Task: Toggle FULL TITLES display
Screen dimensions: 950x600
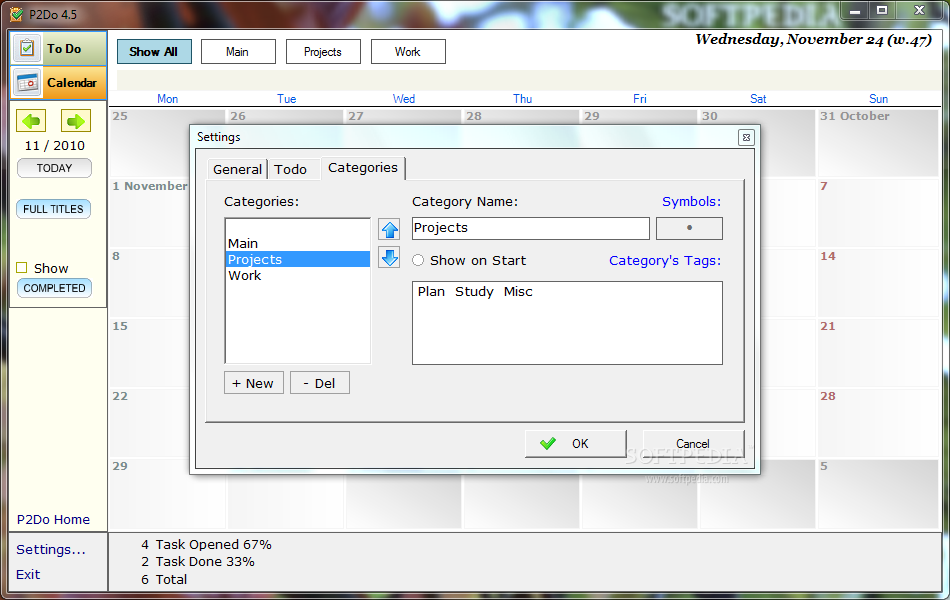Action: click(53, 209)
